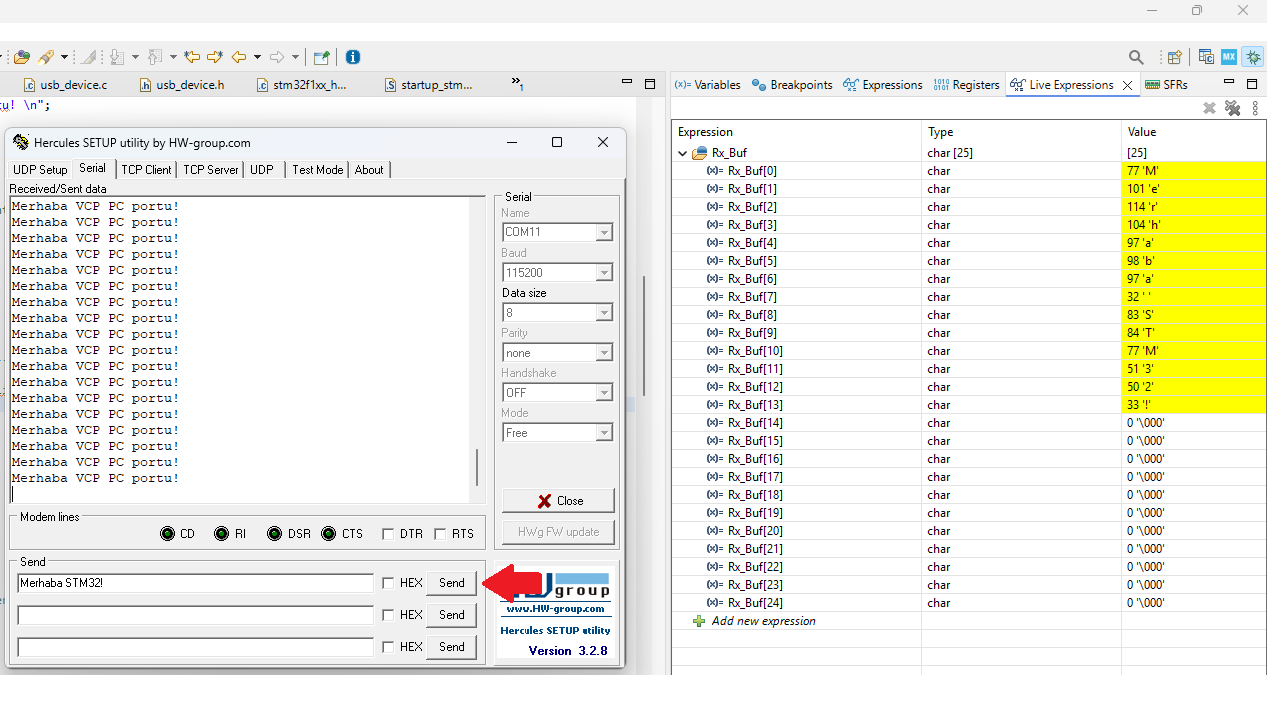Open the 115200 baud rate dropdown
The image size is (1267, 728).
(x=604, y=272)
